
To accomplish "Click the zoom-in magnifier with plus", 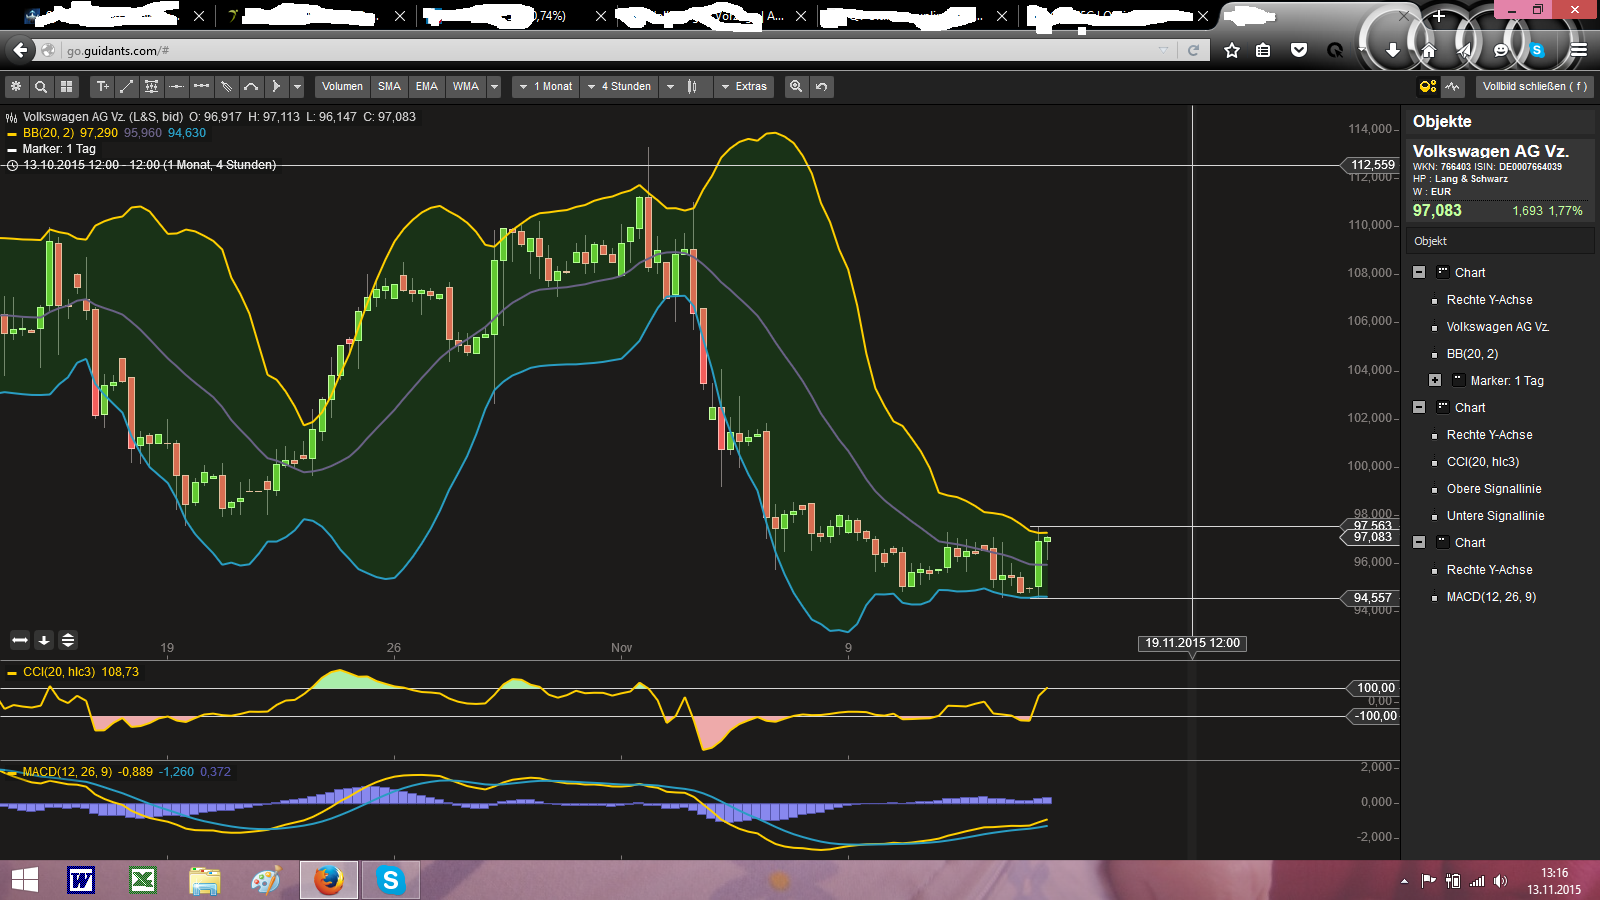I will (x=796, y=87).
